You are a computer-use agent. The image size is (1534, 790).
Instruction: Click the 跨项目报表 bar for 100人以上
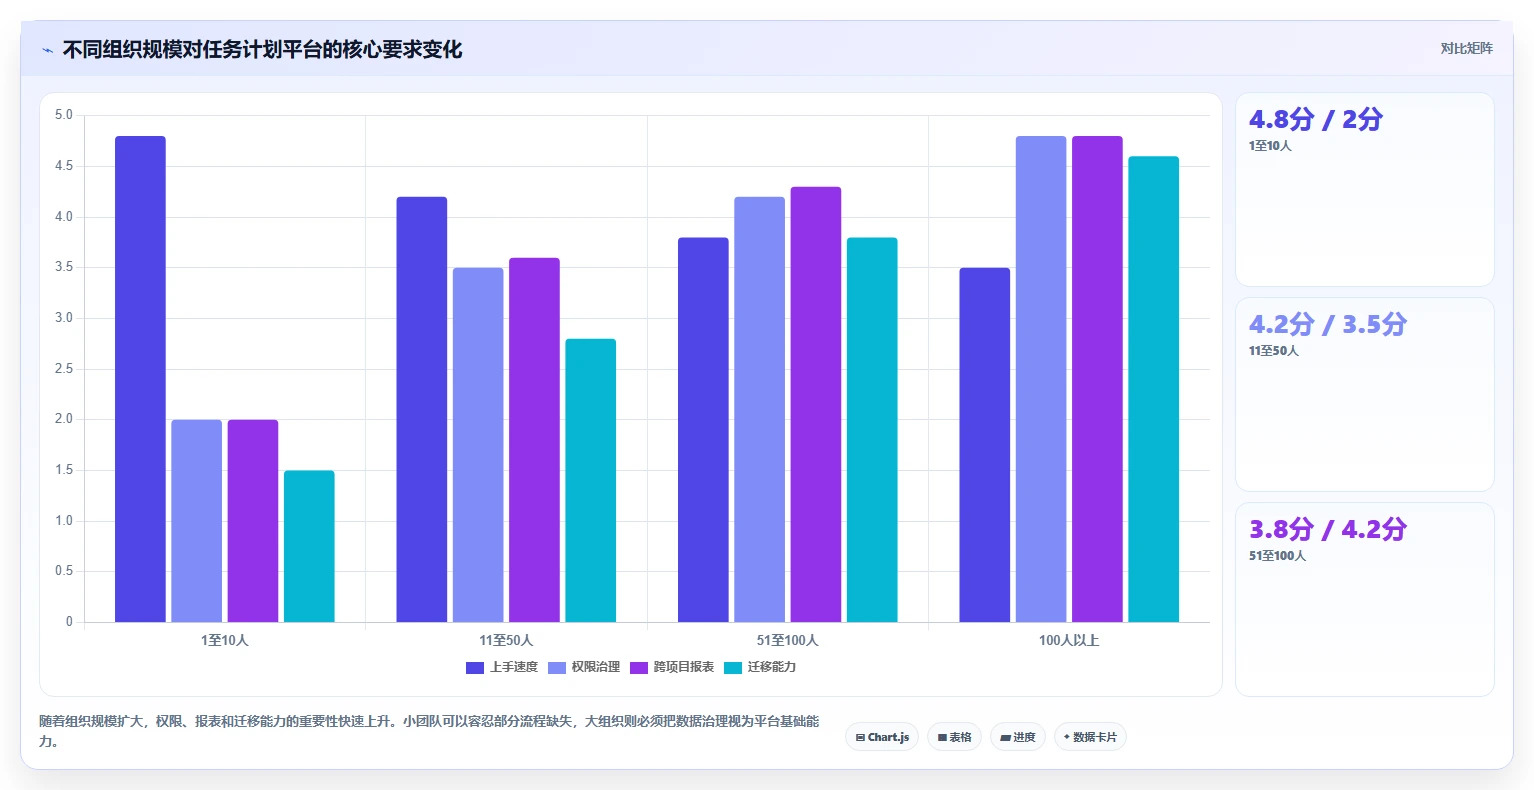[x=1097, y=379]
